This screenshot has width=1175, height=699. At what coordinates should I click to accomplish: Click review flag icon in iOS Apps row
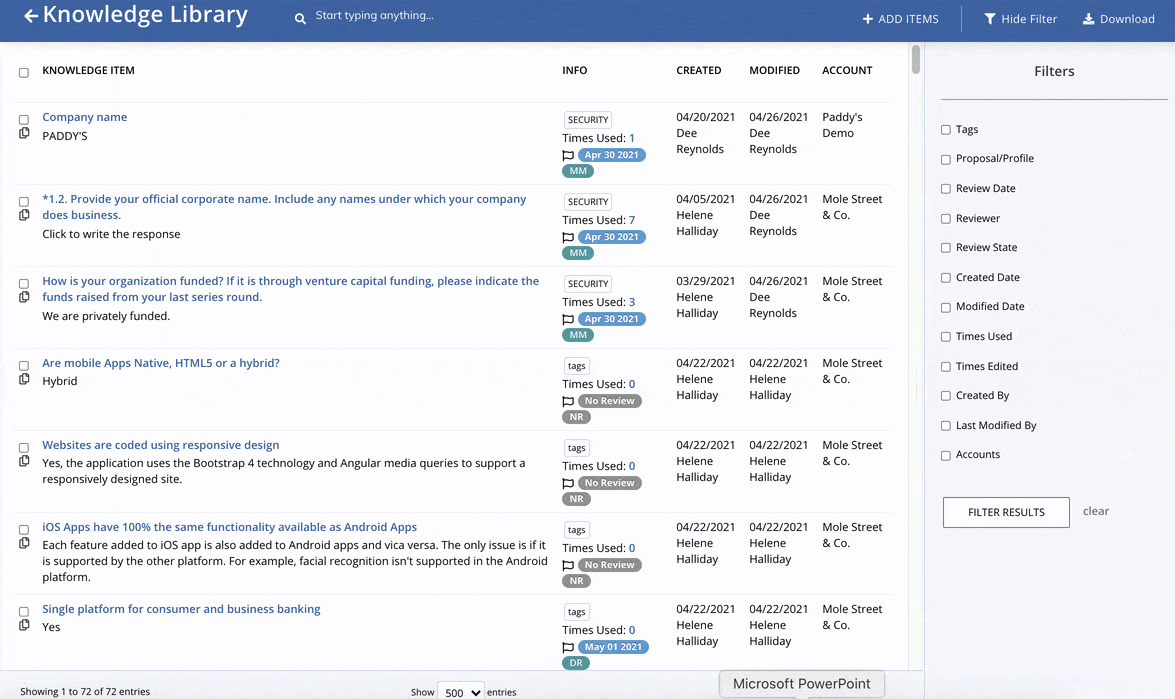568,566
